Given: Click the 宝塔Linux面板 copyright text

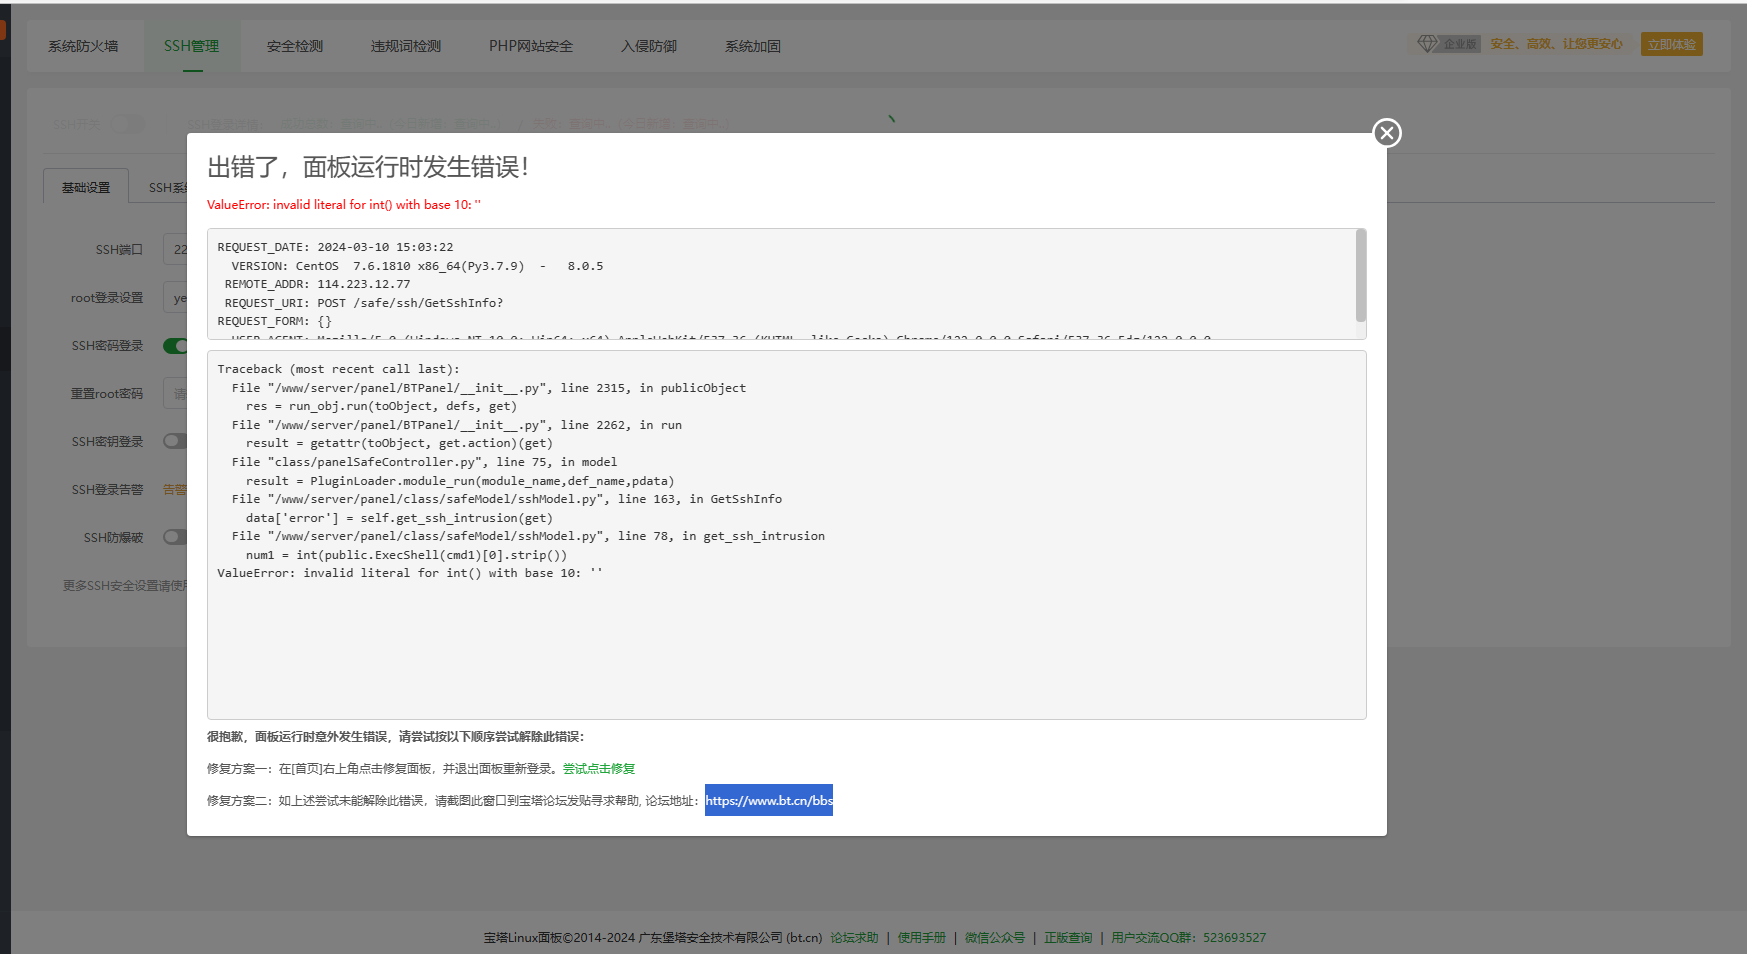Looking at the screenshot, I should (653, 938).
